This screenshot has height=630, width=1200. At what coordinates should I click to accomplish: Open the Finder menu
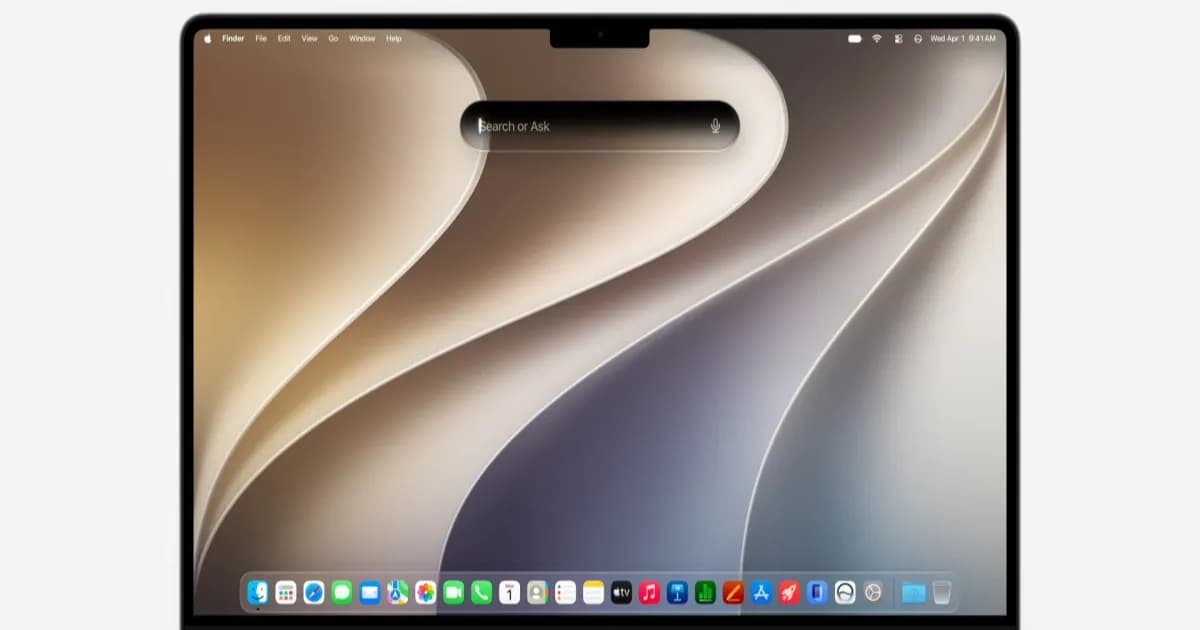click(233, 38)
